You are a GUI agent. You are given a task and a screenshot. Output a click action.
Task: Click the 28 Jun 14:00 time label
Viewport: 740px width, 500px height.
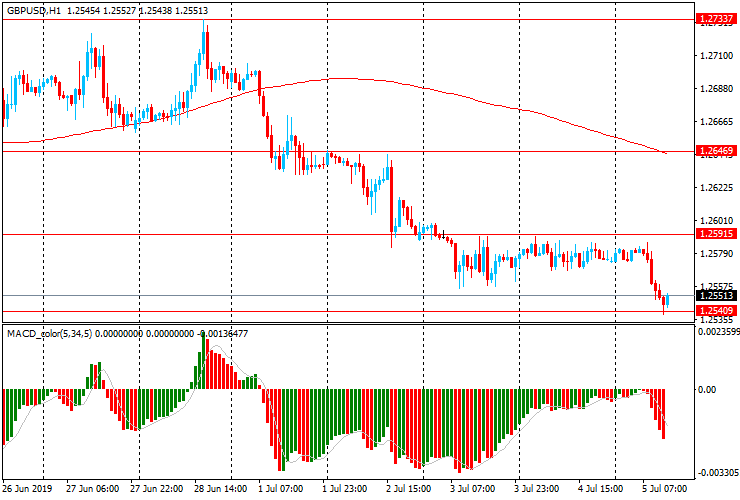pos(220,488)
